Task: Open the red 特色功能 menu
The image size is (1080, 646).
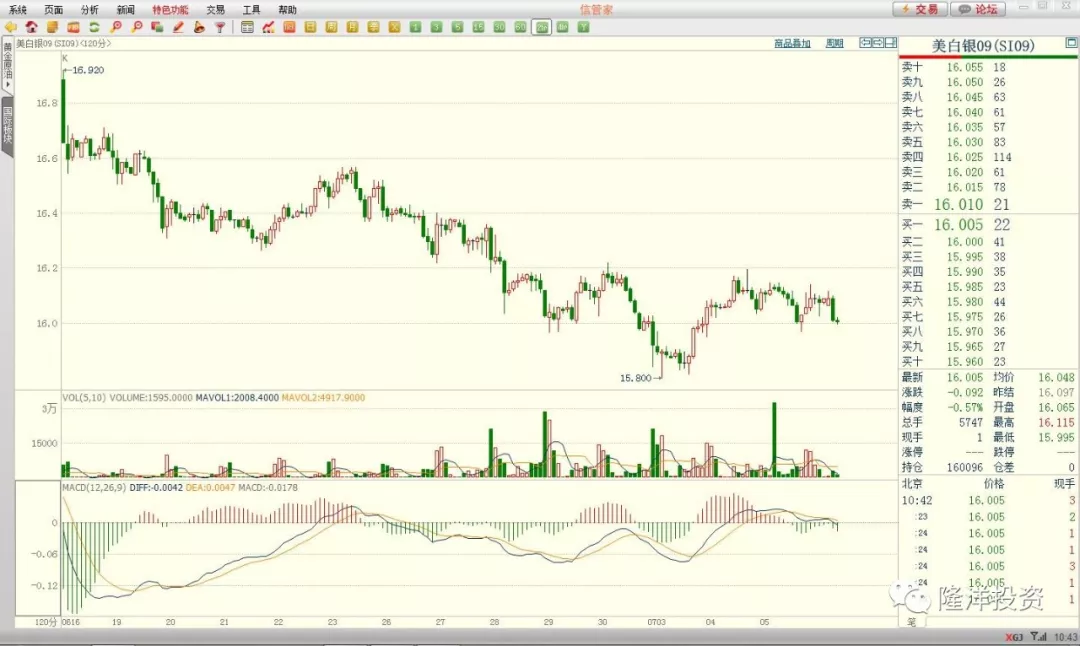Action: (170, 10)
